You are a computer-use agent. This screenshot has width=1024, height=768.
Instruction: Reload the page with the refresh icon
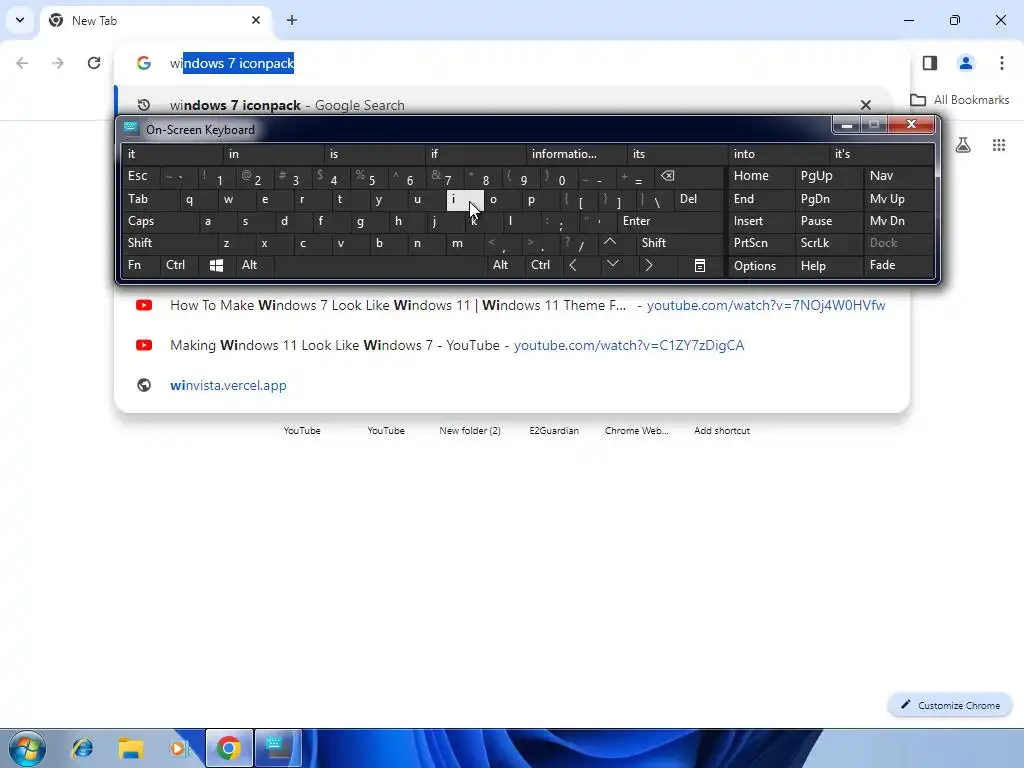94,63
